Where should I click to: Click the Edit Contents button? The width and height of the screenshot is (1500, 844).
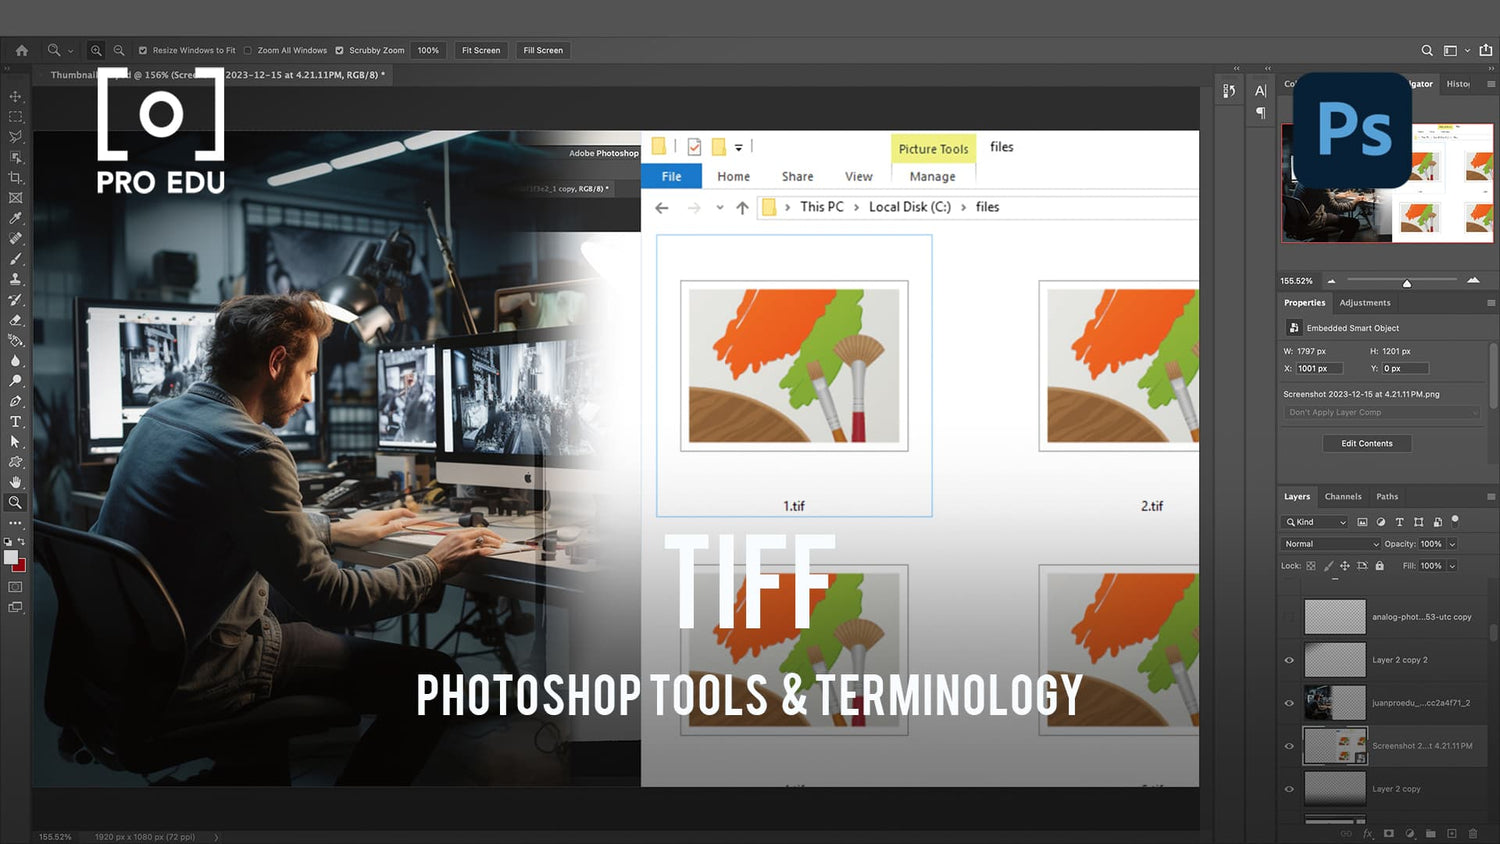click(1367, 443)
